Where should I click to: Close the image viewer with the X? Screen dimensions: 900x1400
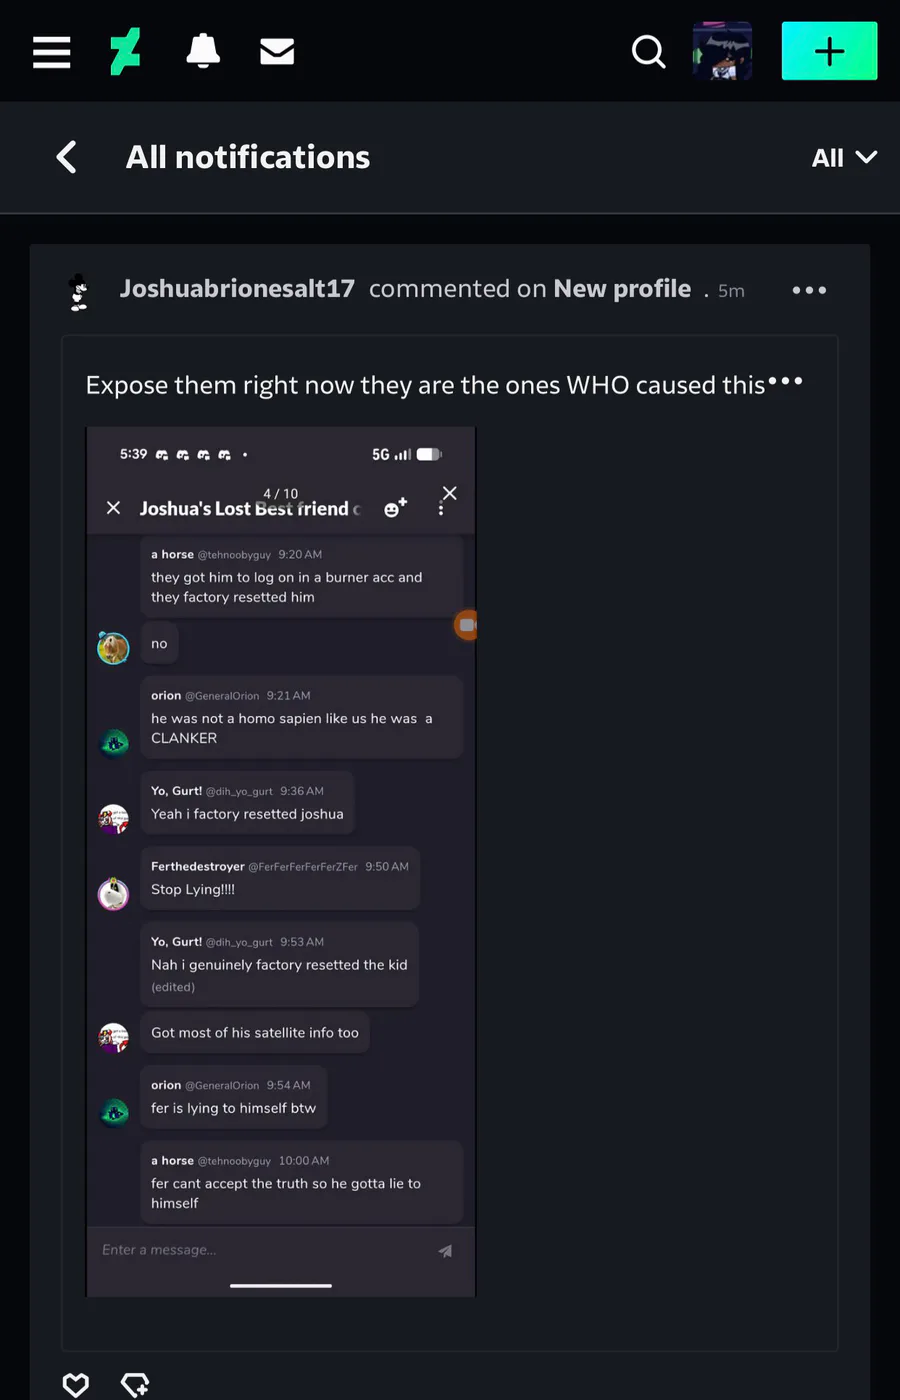pyautogui.click(x=450, y=493)
